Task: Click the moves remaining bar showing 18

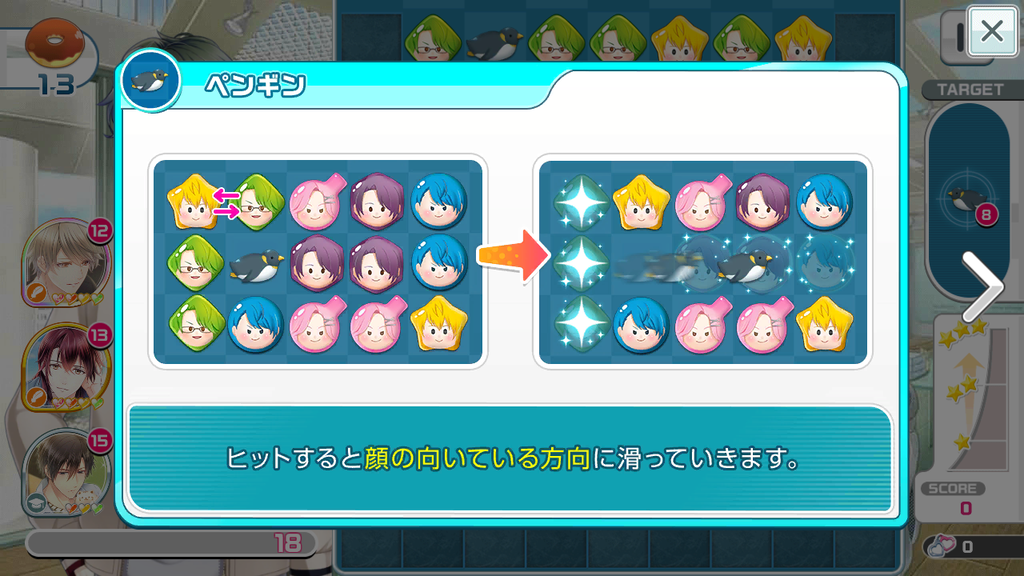Action: pyautogui.click(x=171, y=543)
